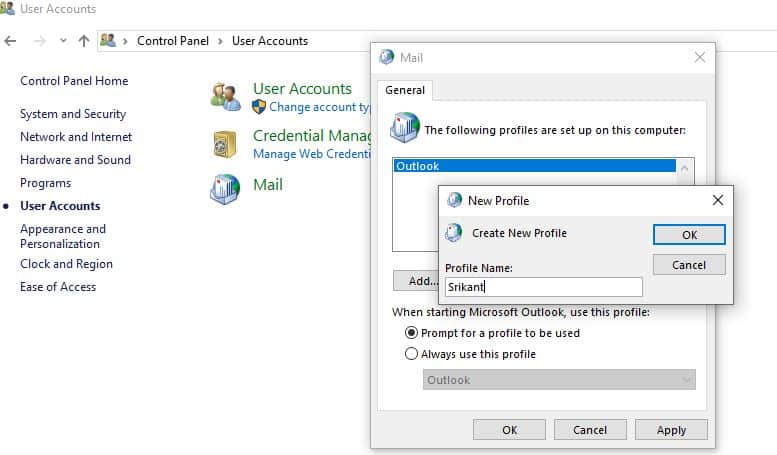Image resolution: width=777 pixels, height=455 pixels.
Task: Select User Accounts in the left sidebar
Action: point(60,206)
